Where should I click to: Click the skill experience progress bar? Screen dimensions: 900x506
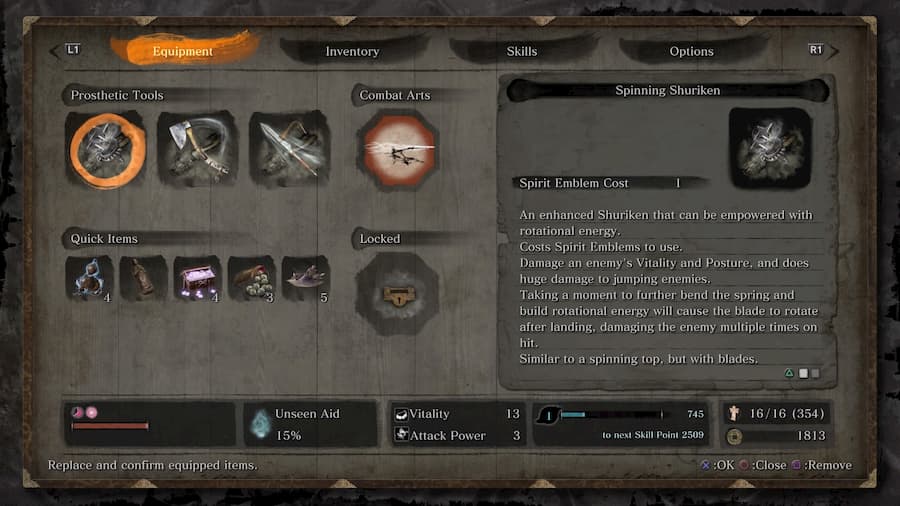pos(612,414)
